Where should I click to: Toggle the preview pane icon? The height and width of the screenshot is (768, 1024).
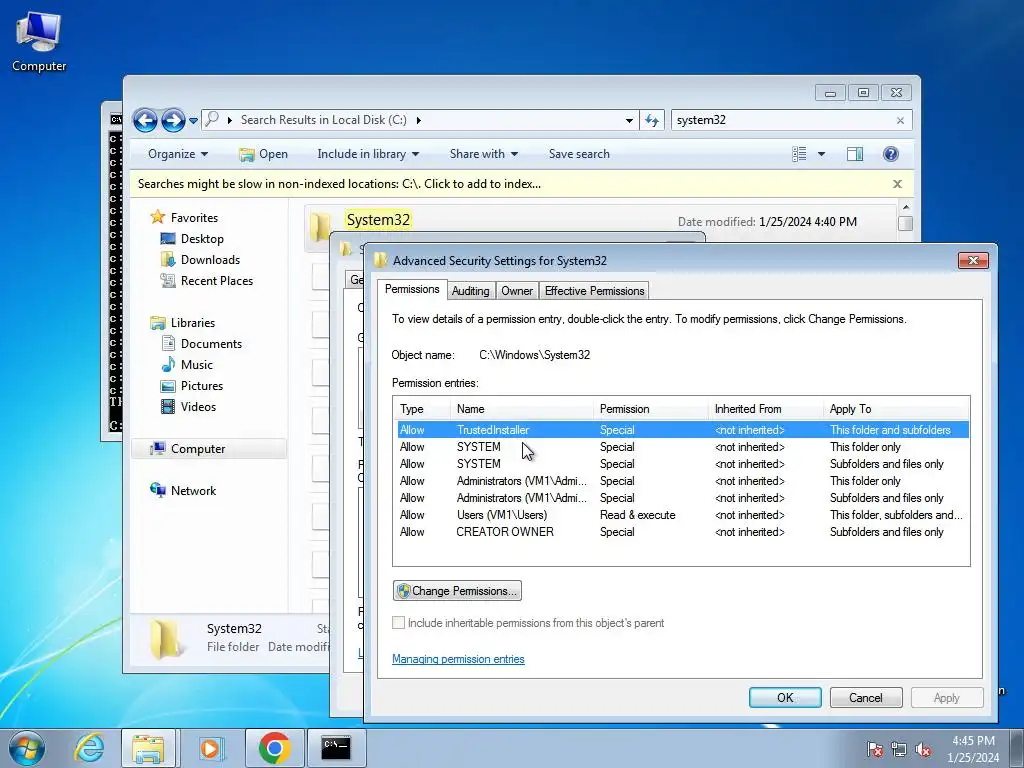pyautogui.click(x=855, y=154)
